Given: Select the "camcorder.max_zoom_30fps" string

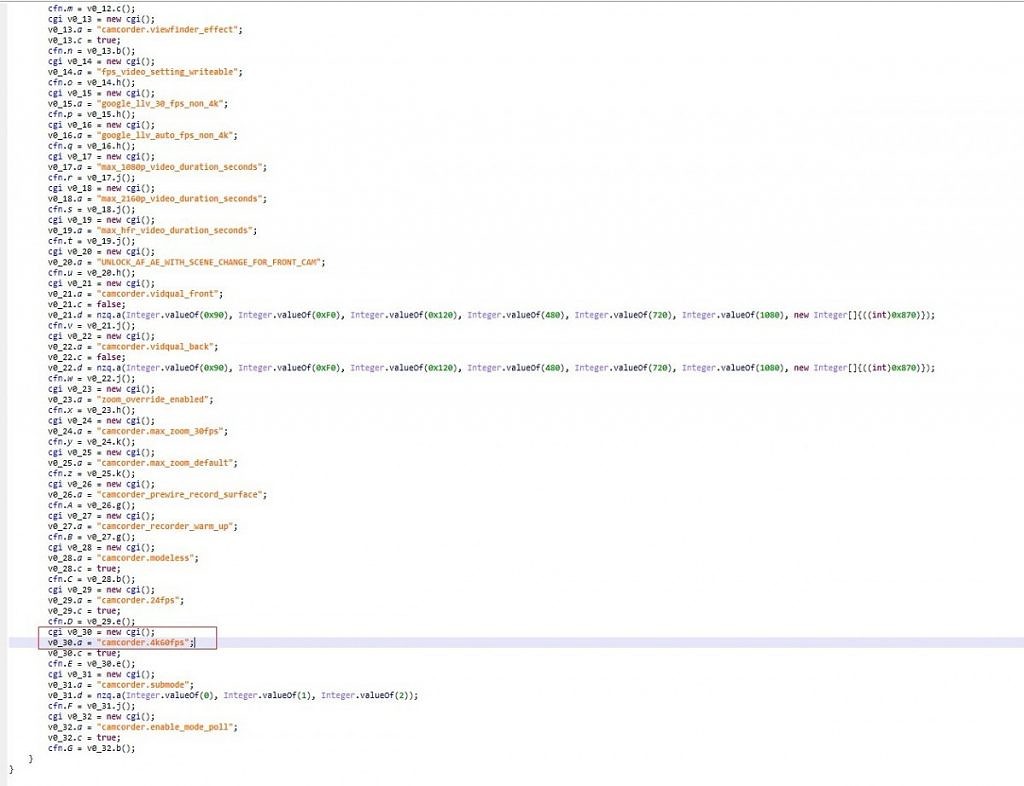Looking at the screenshot, I should [x=161, y=431].
